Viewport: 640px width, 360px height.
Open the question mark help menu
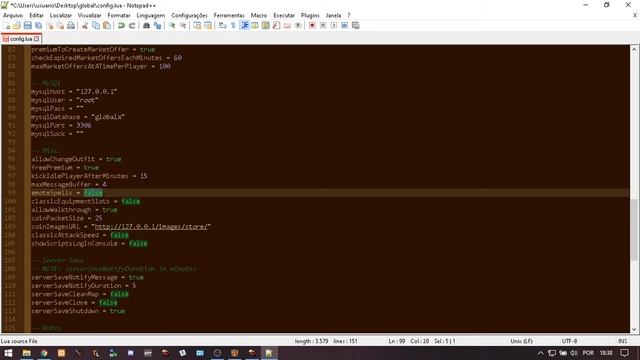pos(349,15)
